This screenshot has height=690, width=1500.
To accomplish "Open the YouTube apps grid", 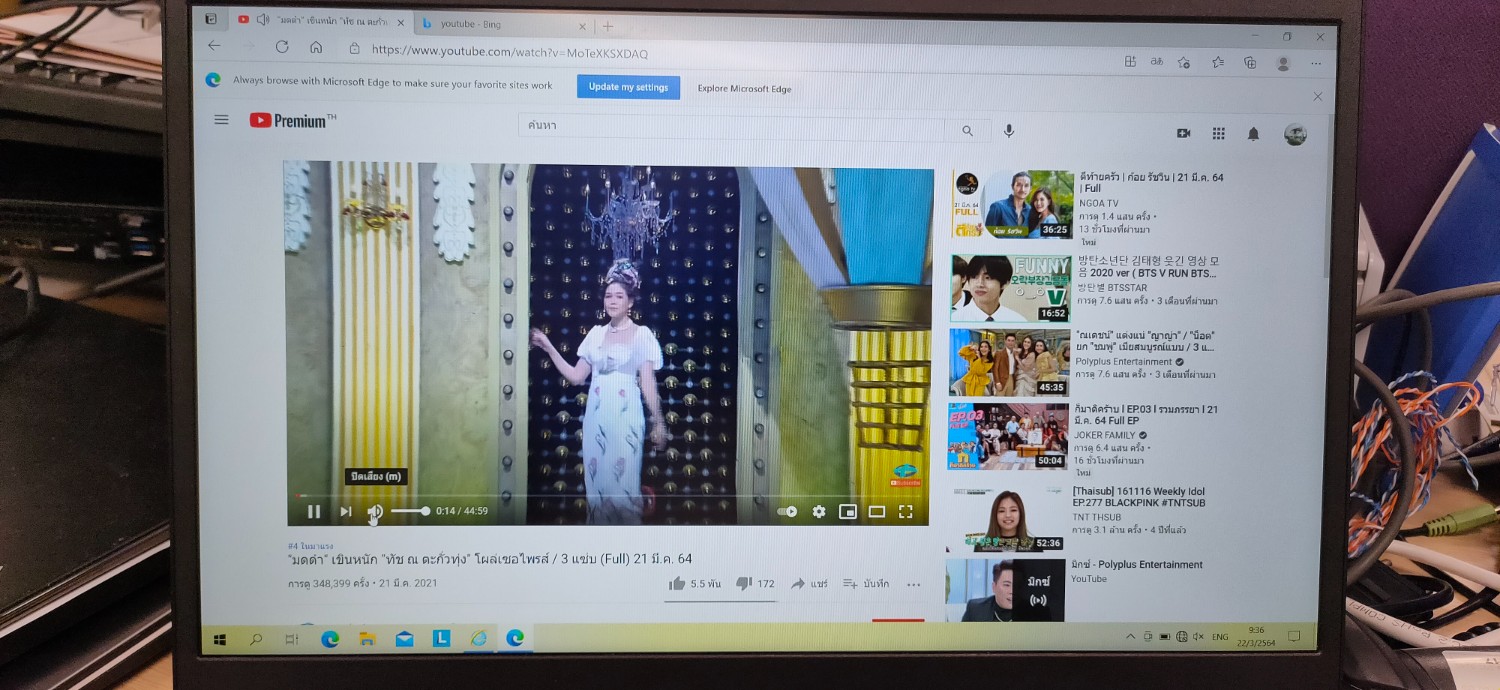I will pos(1219,133).
